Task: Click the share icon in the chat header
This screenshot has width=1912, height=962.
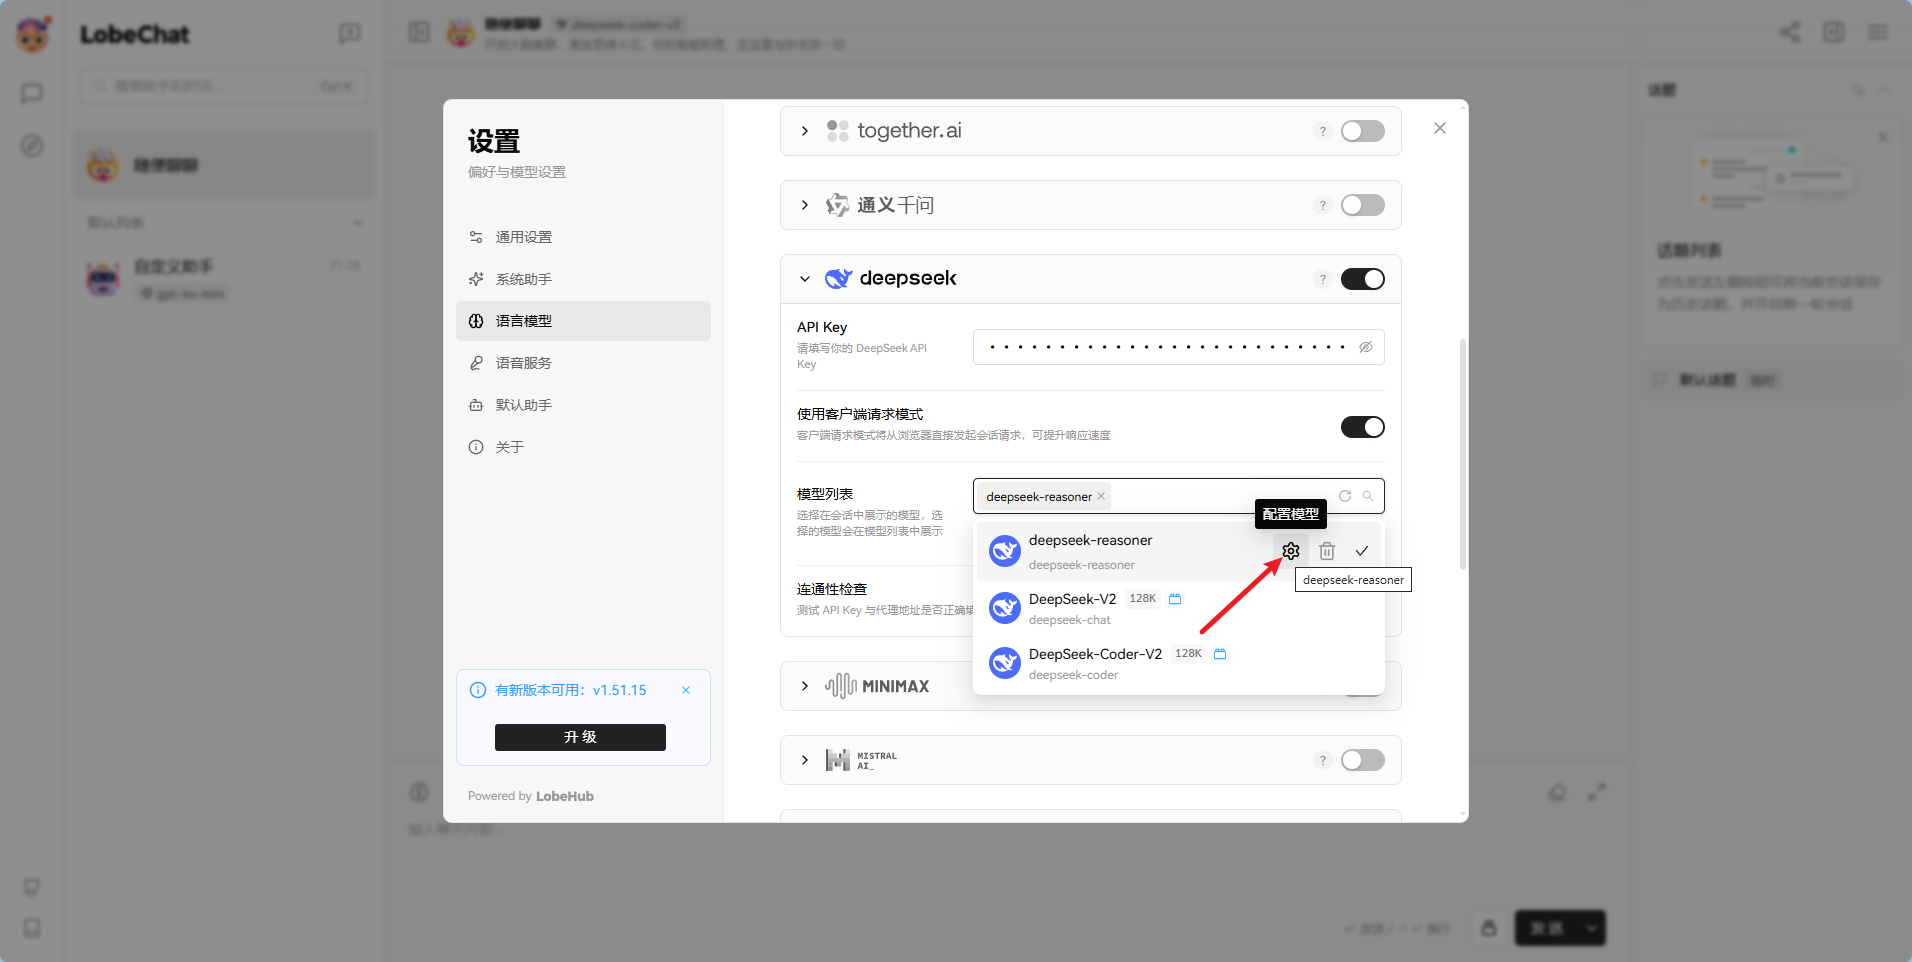Action: tap(1790, 32)
